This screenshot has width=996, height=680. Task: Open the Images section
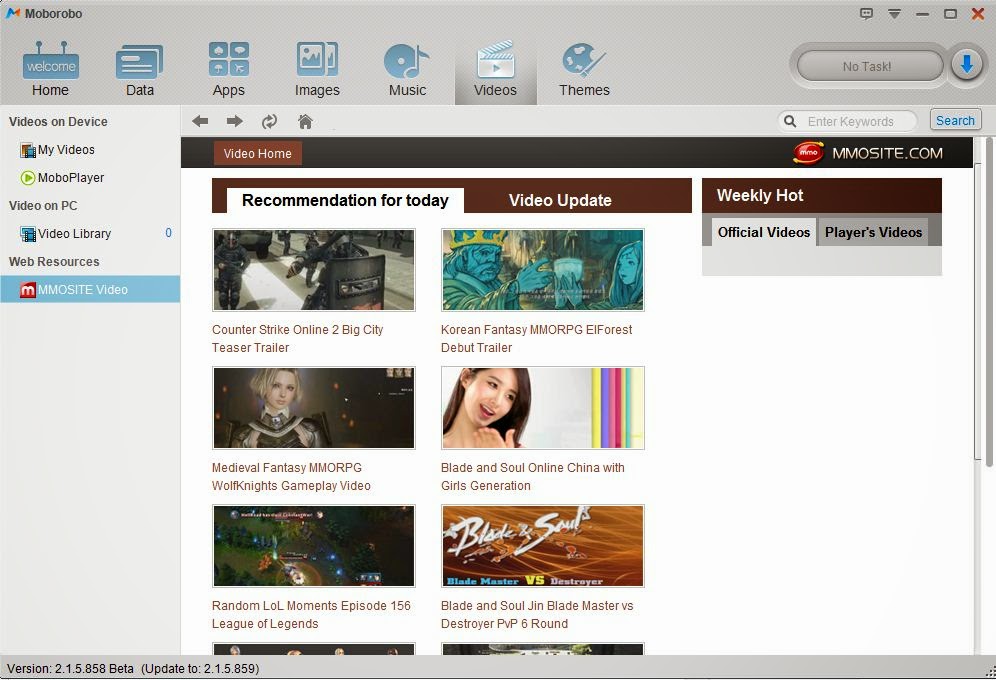[x=317, y=69]
